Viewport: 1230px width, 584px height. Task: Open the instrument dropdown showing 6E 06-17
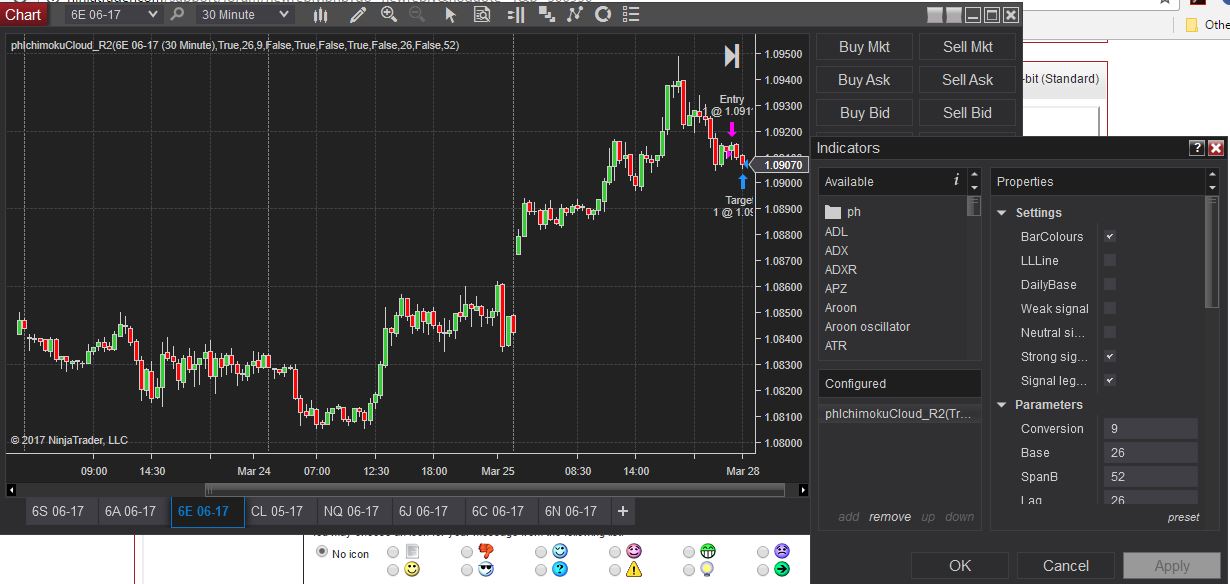[x=112, y=15]
